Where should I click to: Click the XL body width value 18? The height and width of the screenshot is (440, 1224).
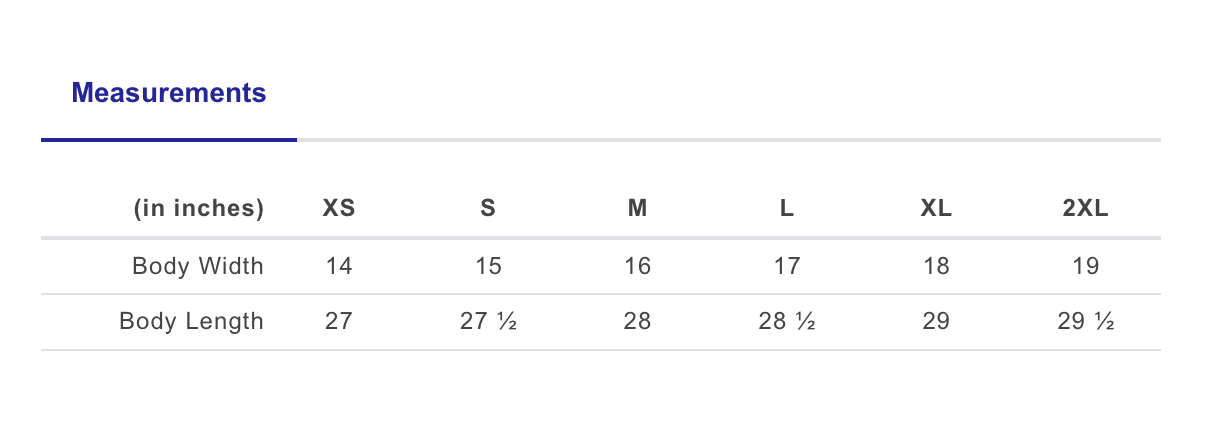pos(936,266)
